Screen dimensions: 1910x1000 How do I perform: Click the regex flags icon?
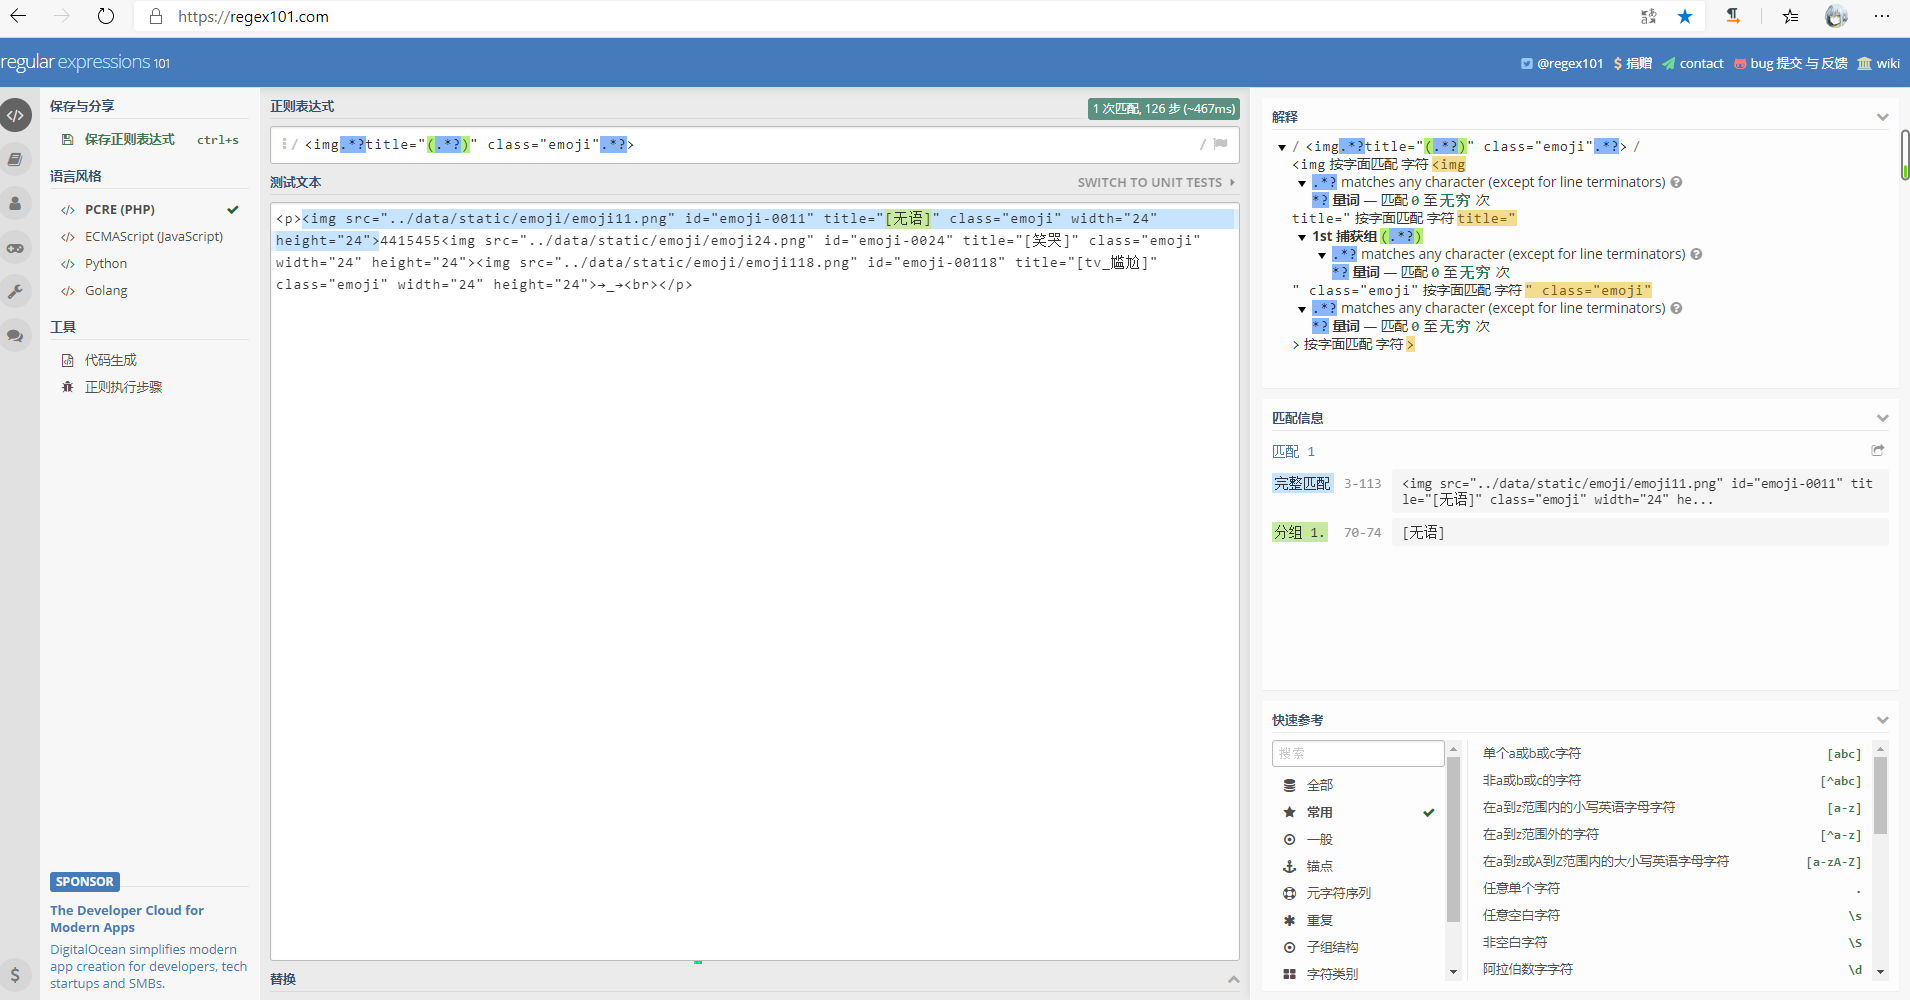tap(1220, 144)
